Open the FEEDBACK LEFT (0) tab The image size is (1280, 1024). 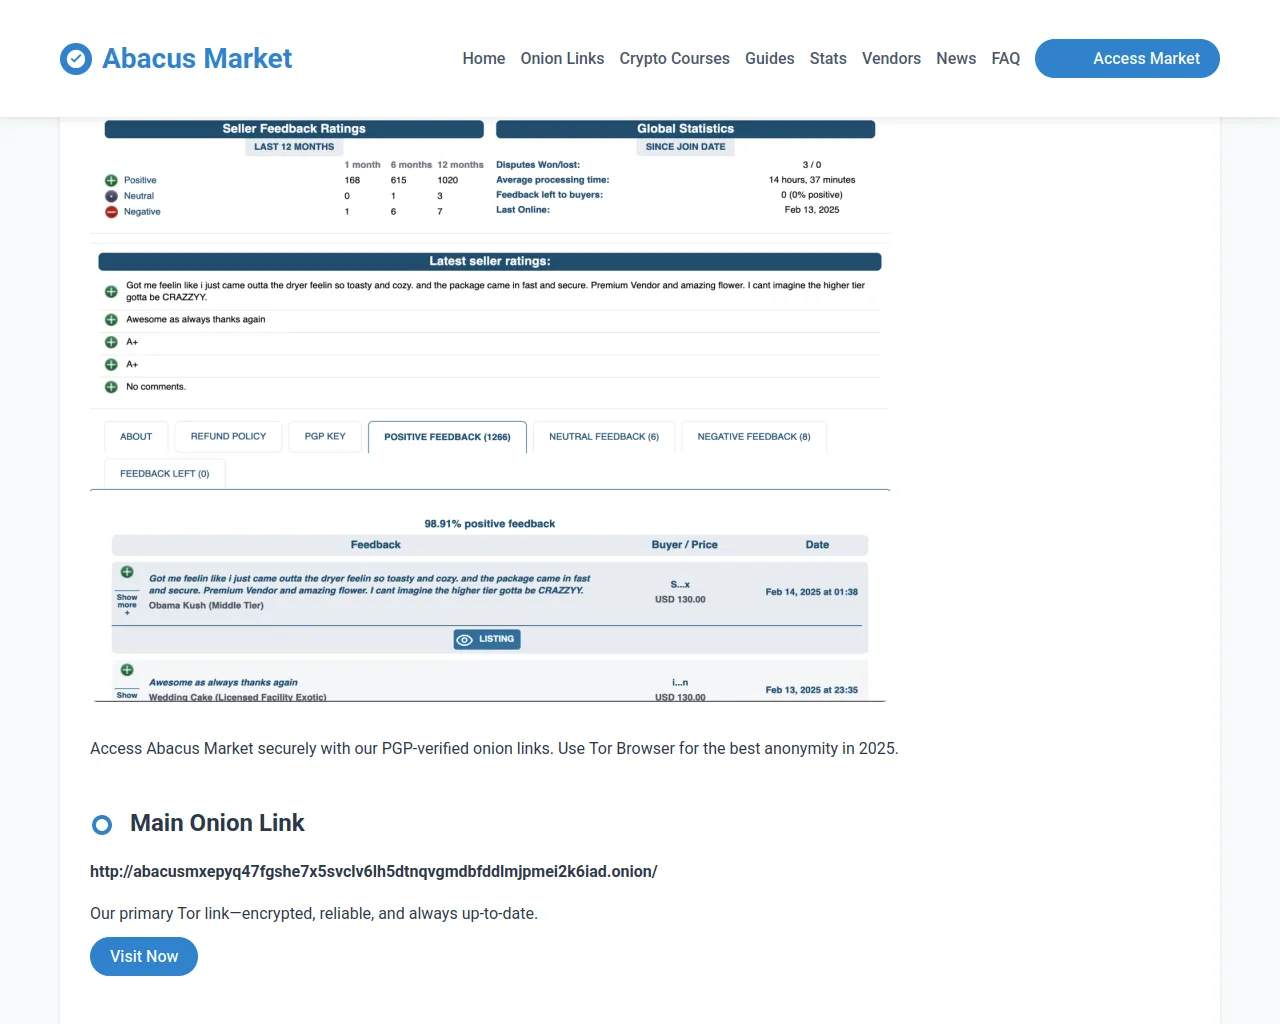(x=165, y=474)
